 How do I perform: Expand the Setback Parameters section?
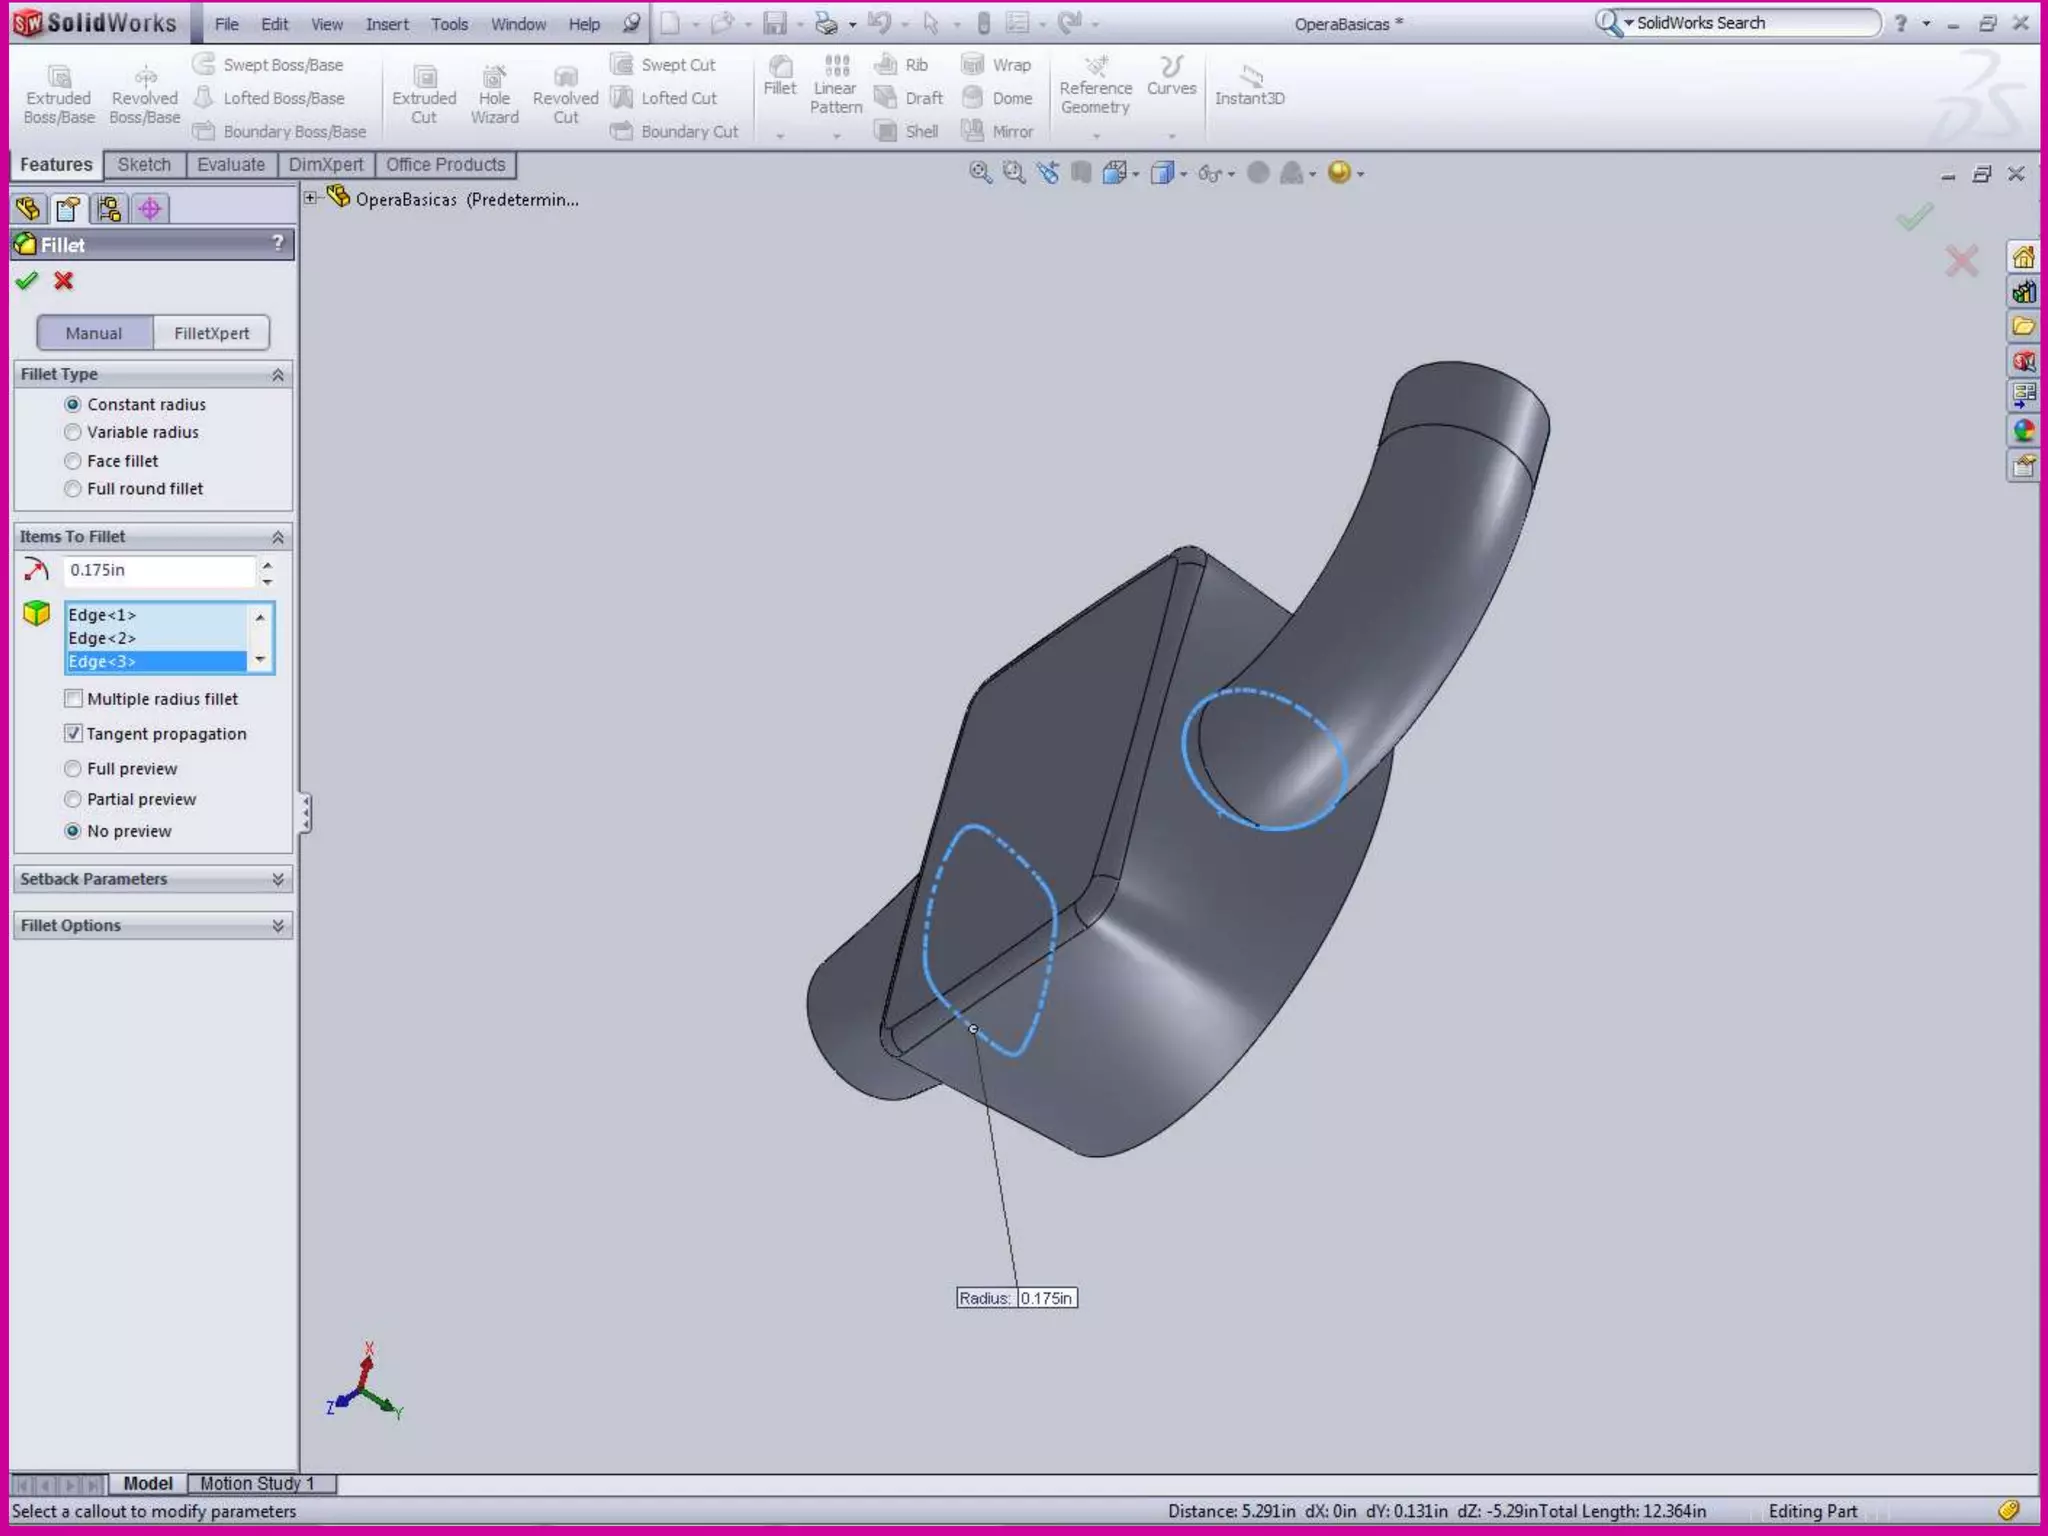tap(152, 879)
